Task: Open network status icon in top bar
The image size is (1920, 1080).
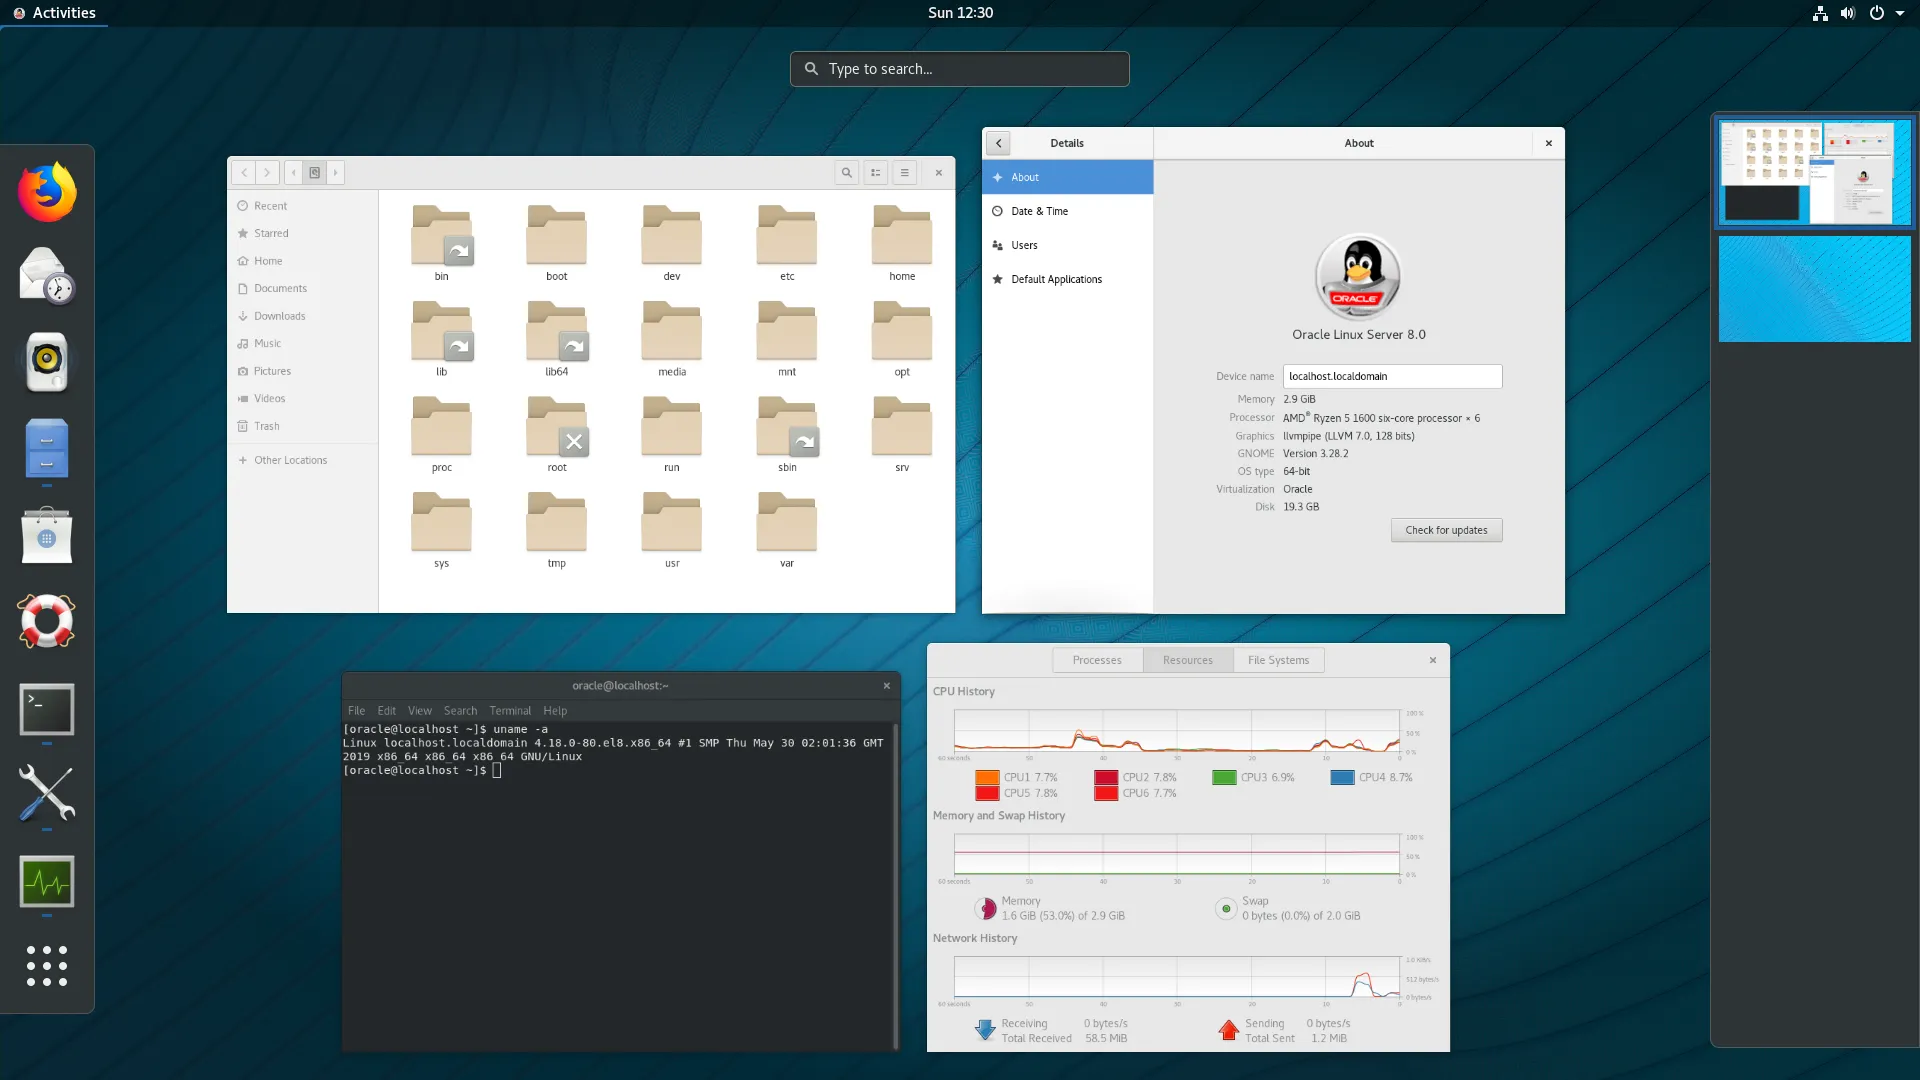Action: click(1820, 13)
